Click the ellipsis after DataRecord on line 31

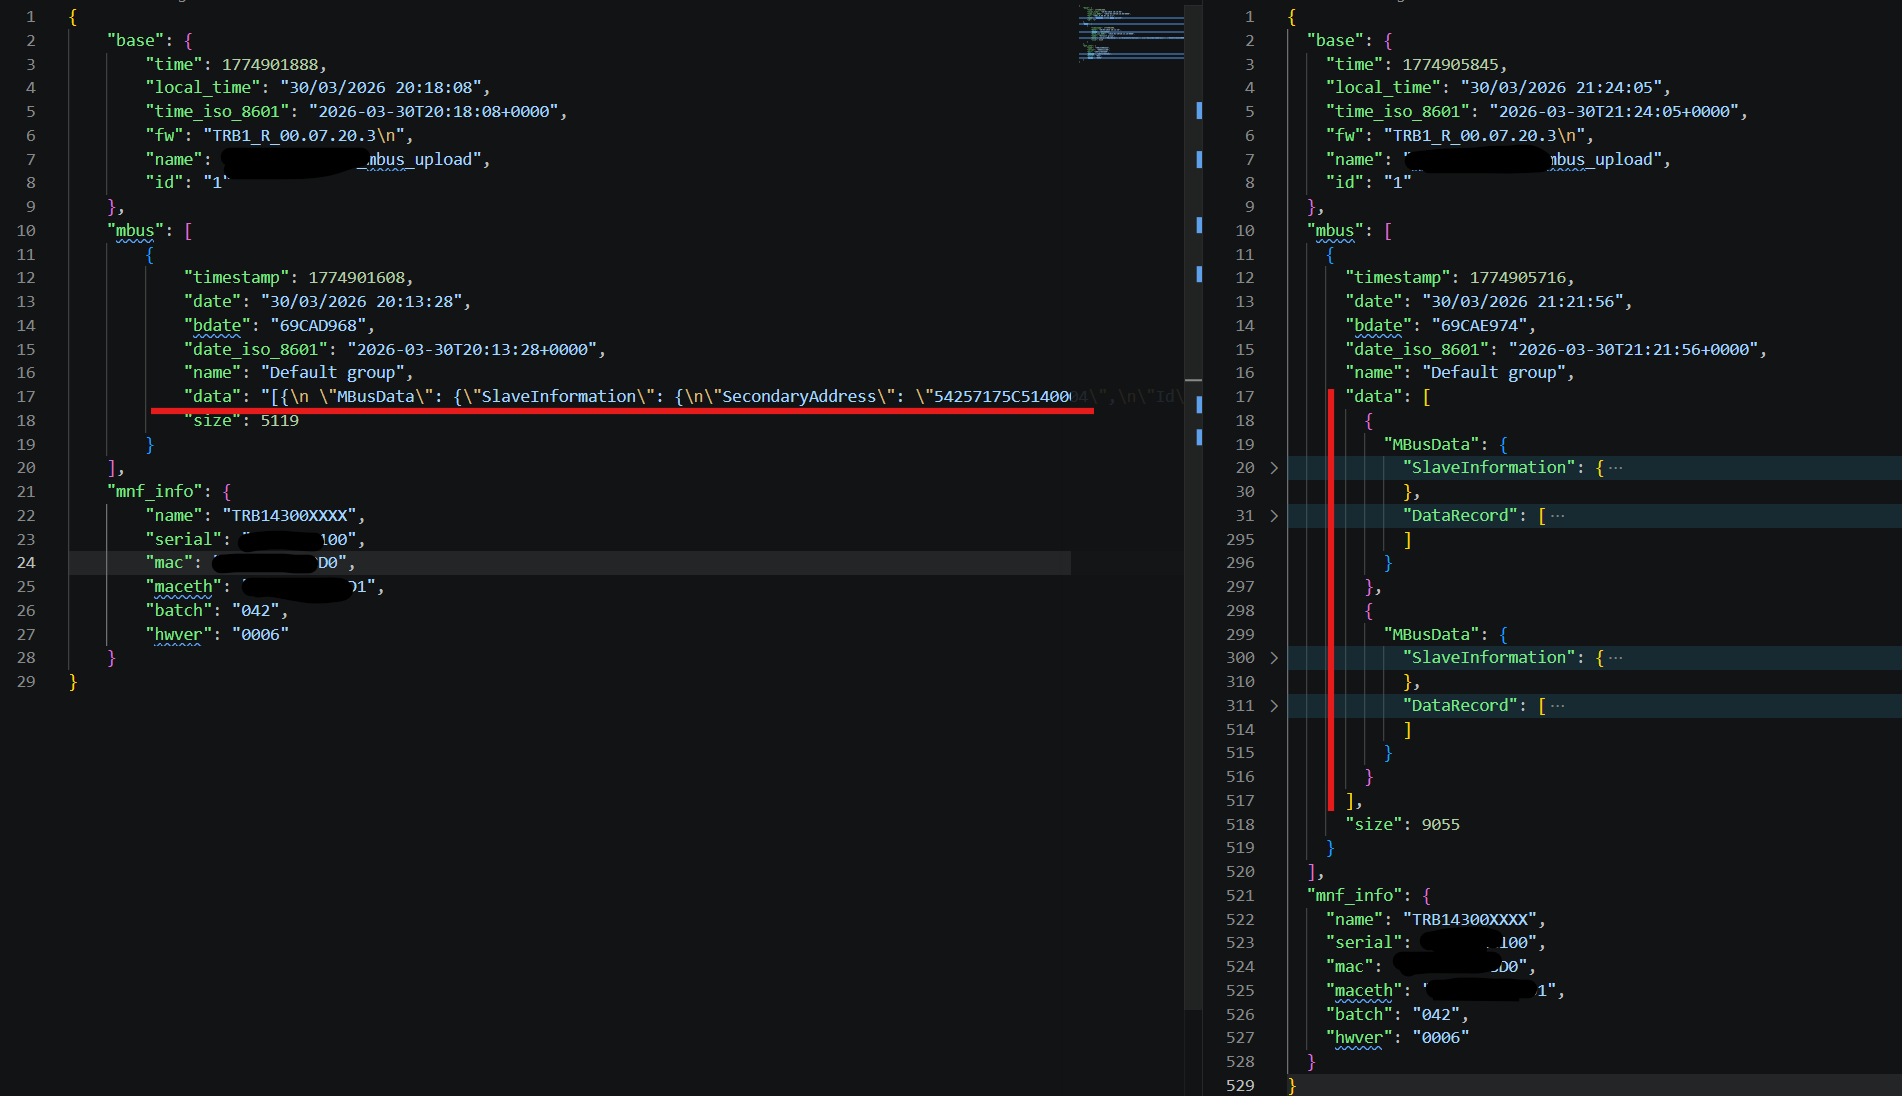(x=1557, y=516)
